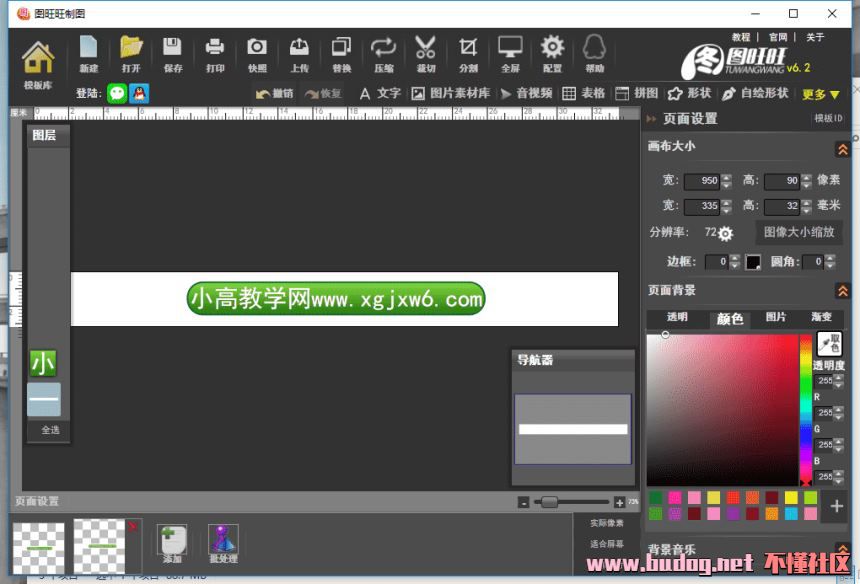Set view to 实际像素
Screen dimensions: 860x584
[x=607, y=523]
